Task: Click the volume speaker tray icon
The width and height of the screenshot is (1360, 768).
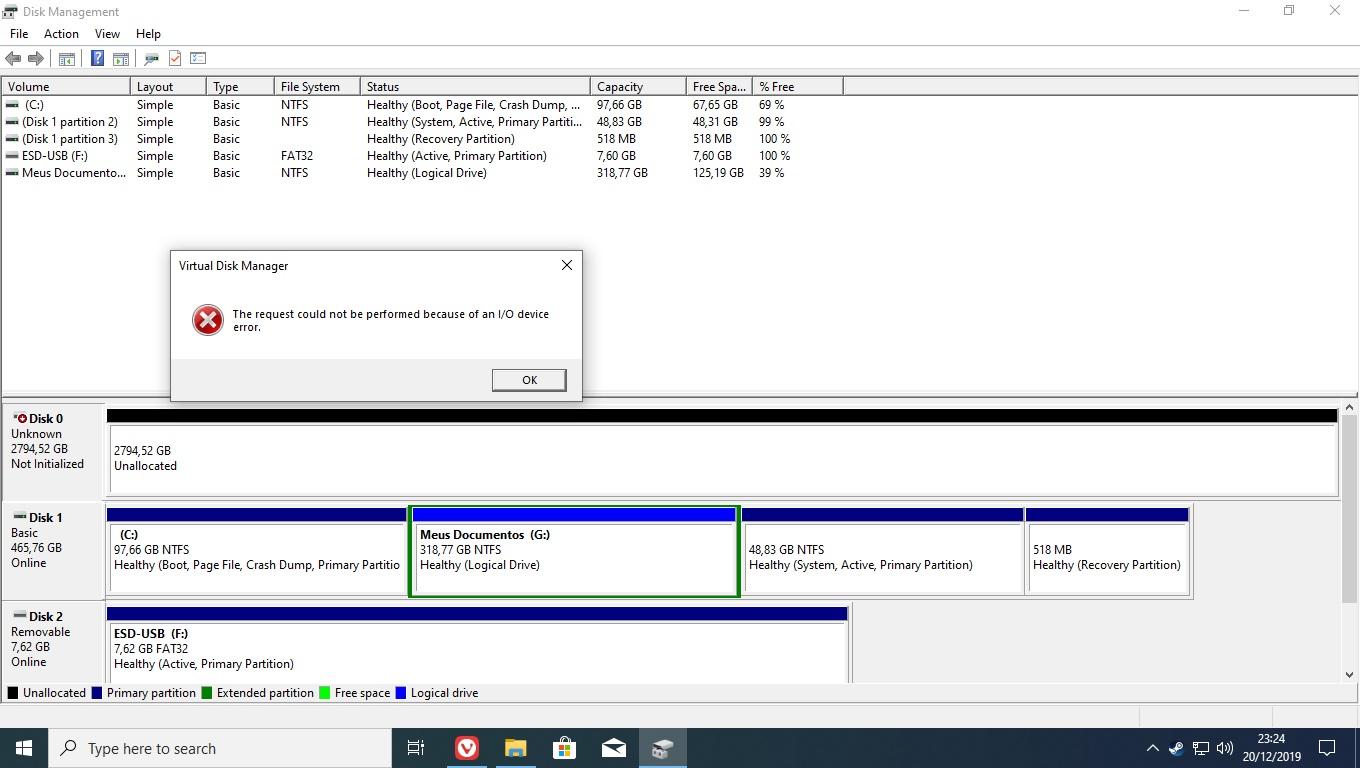Action: coord(1225,748)
